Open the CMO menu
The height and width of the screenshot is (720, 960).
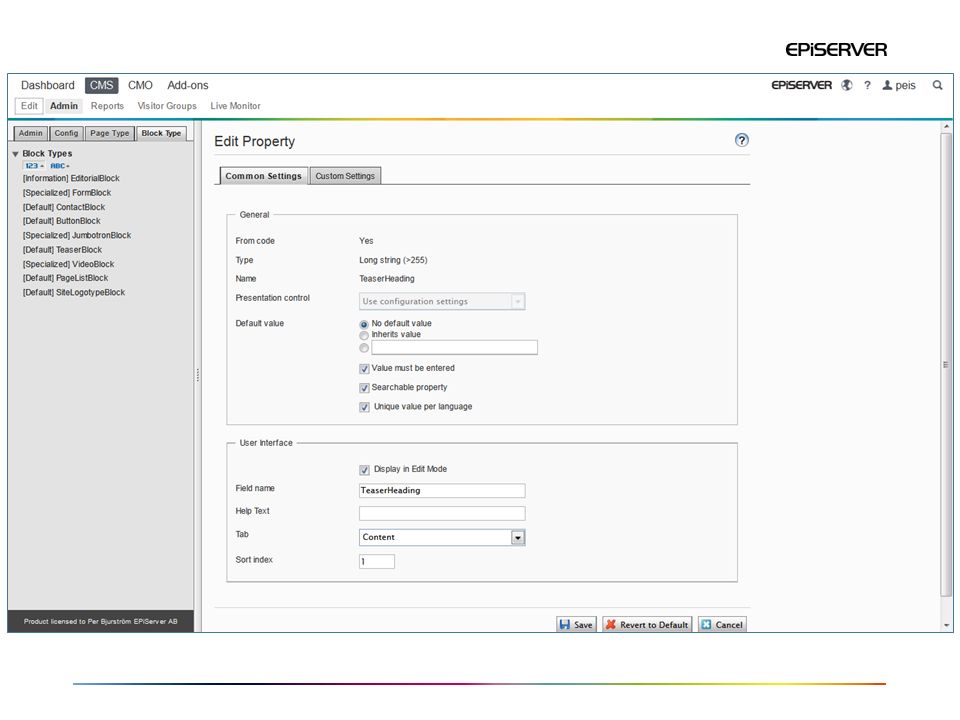pos(140,85)
